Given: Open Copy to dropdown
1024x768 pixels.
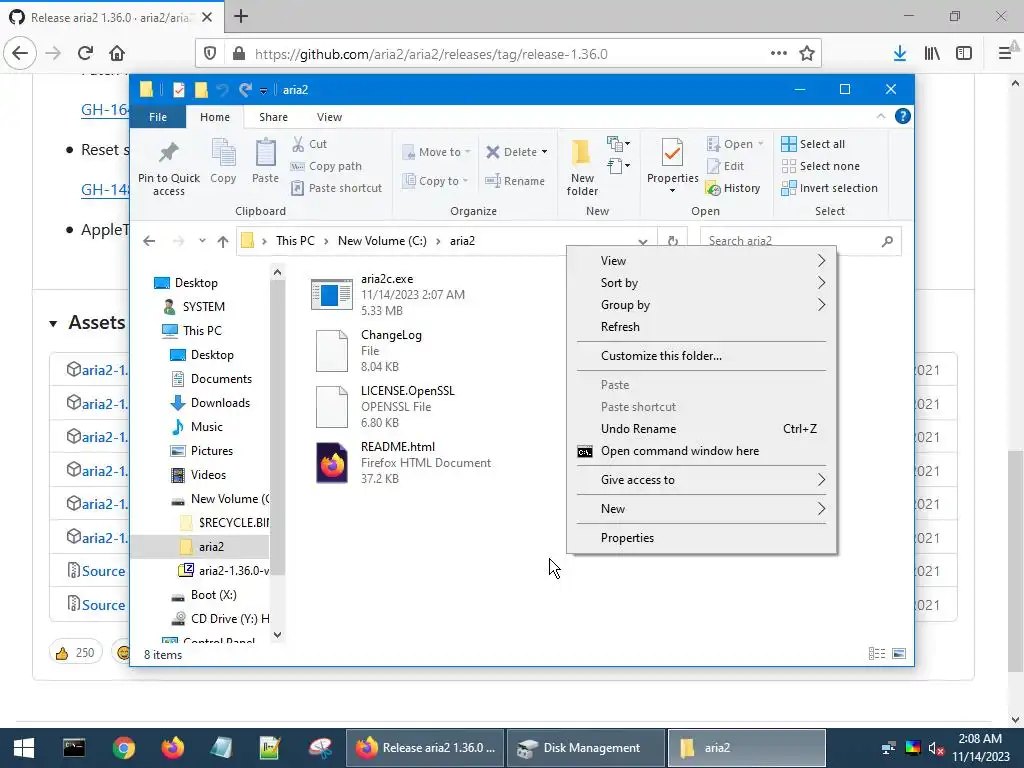Looking at the screenshot, I should pos(436,181).
